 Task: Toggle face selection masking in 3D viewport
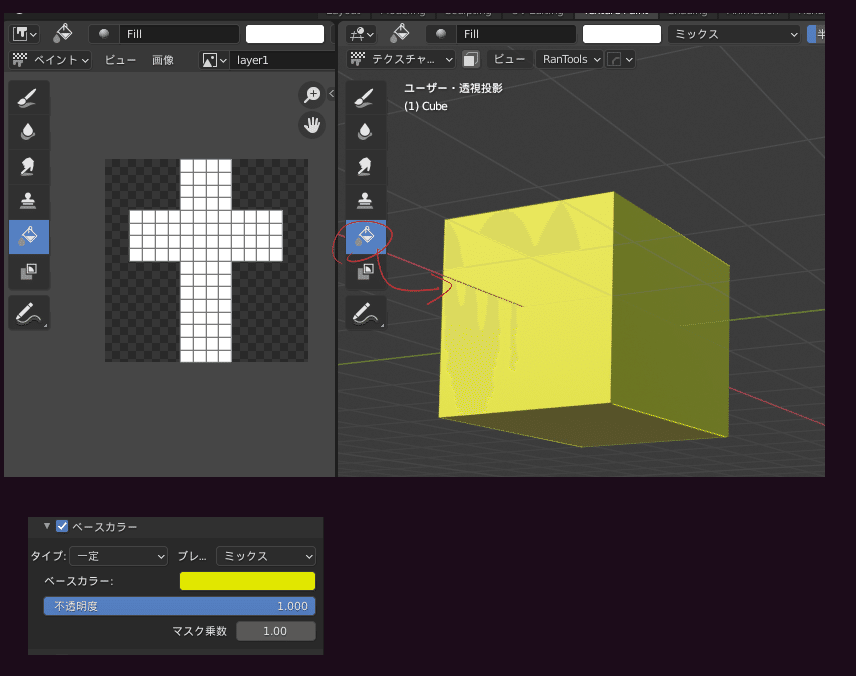pos(471,59)
